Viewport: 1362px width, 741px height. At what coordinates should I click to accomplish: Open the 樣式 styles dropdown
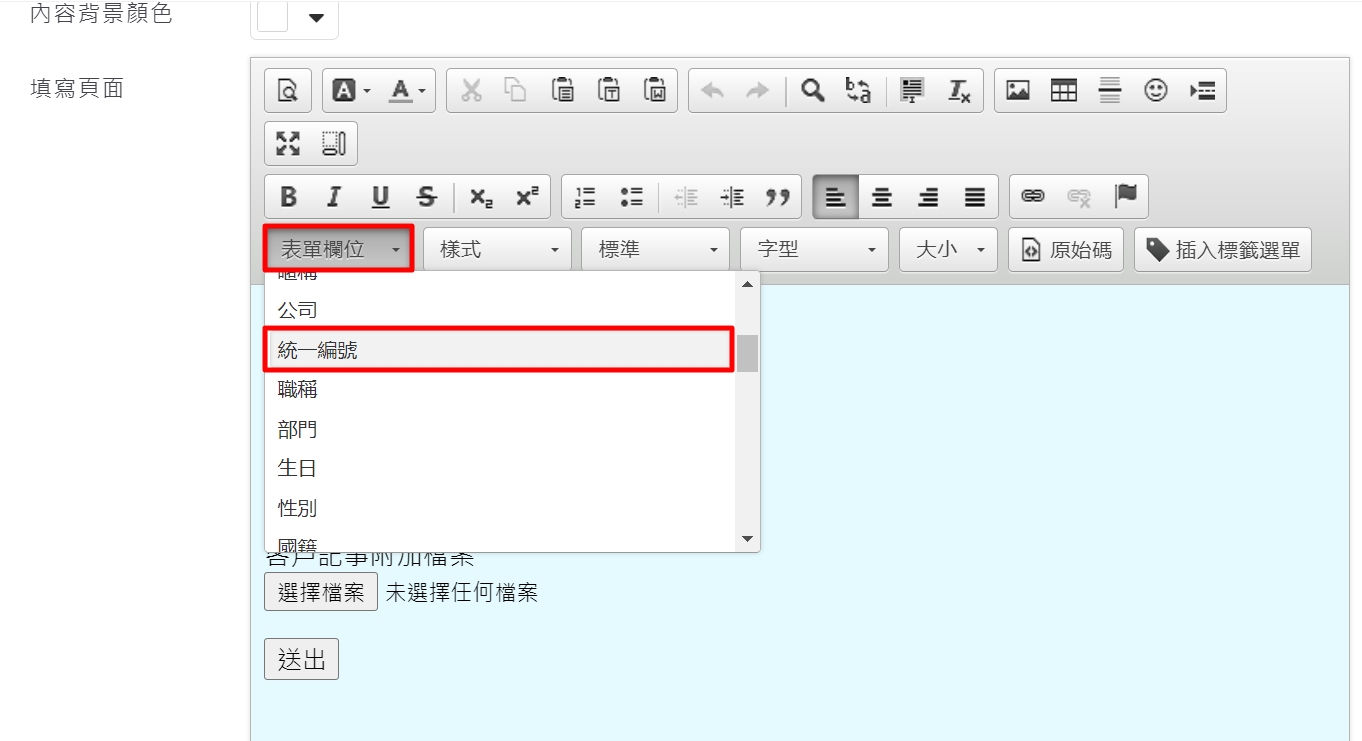coord(497,250)
